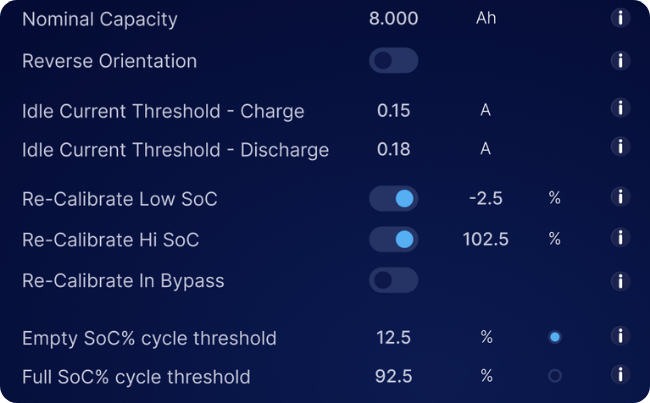
Task: Click info icon for Idle Current Threshold - Charge
Action: tap(620, 109)
